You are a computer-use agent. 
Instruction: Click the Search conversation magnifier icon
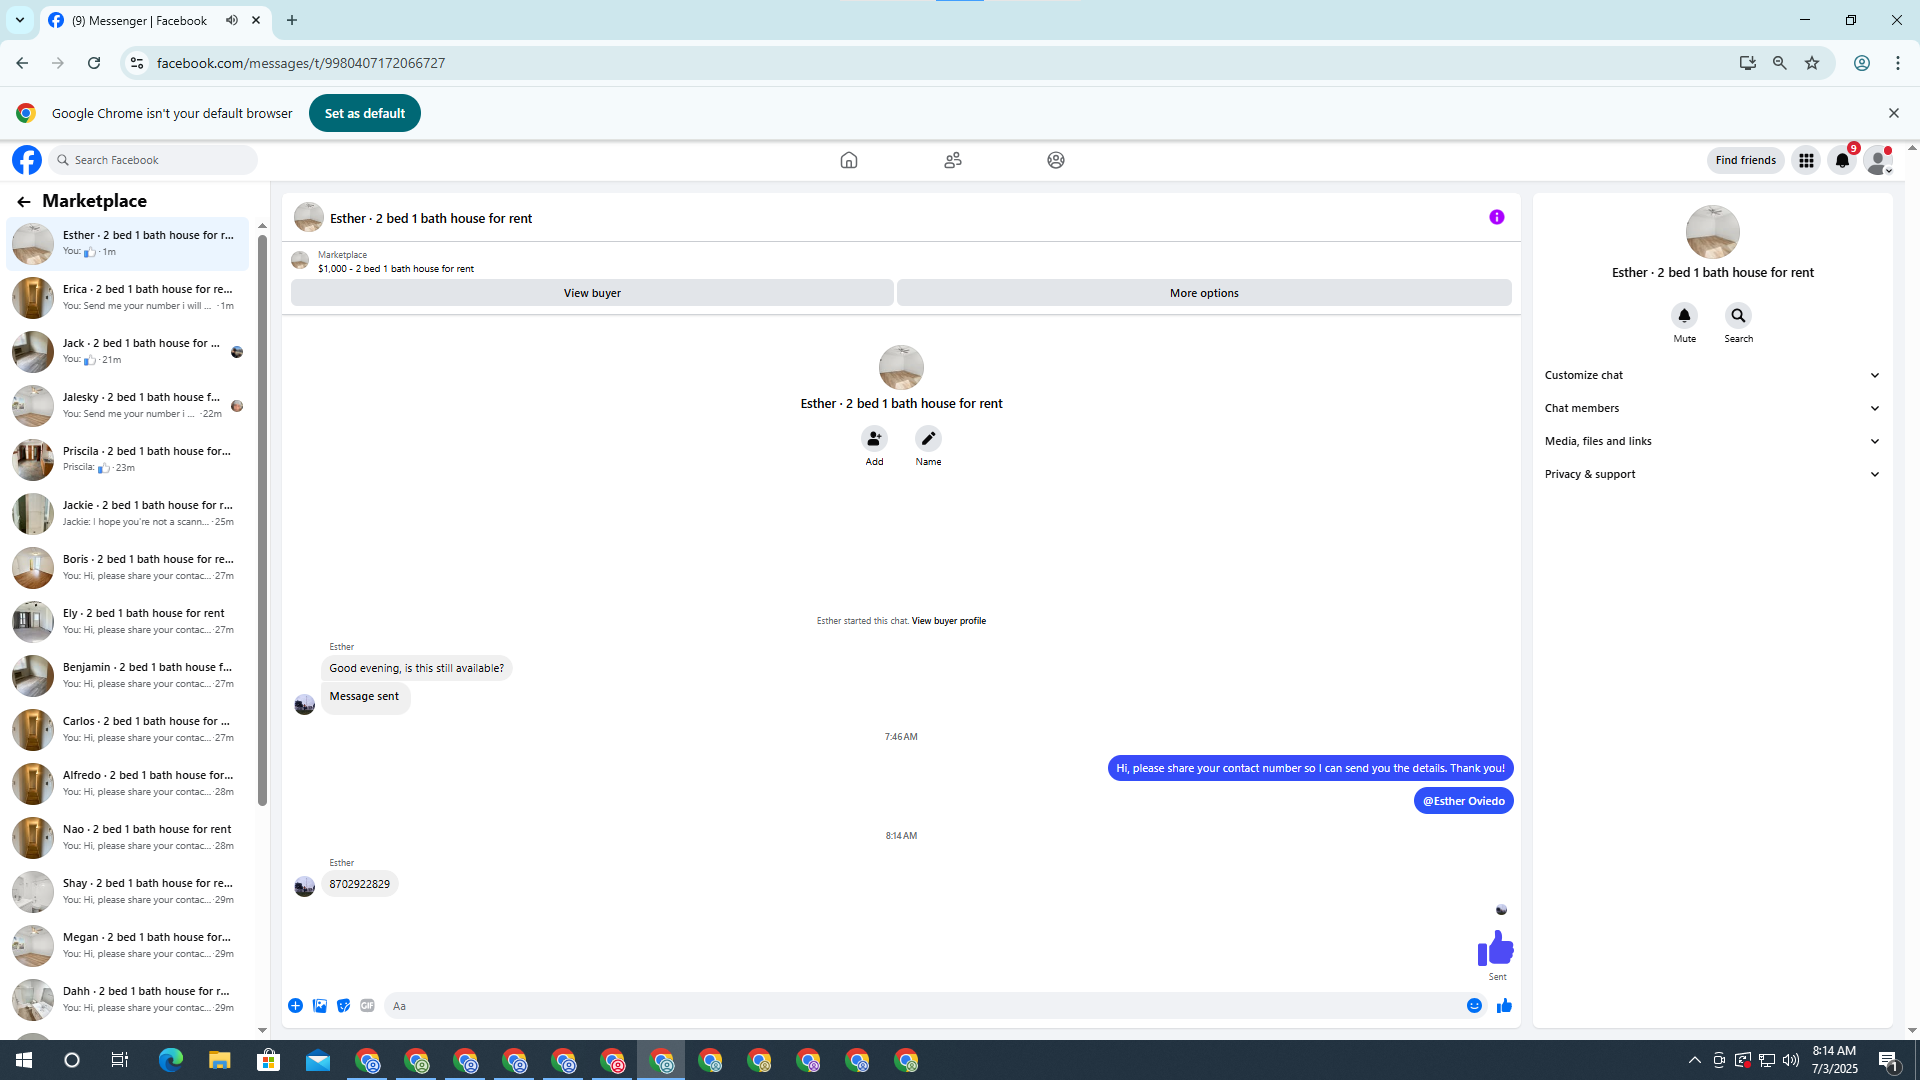tap(1738, 316)
